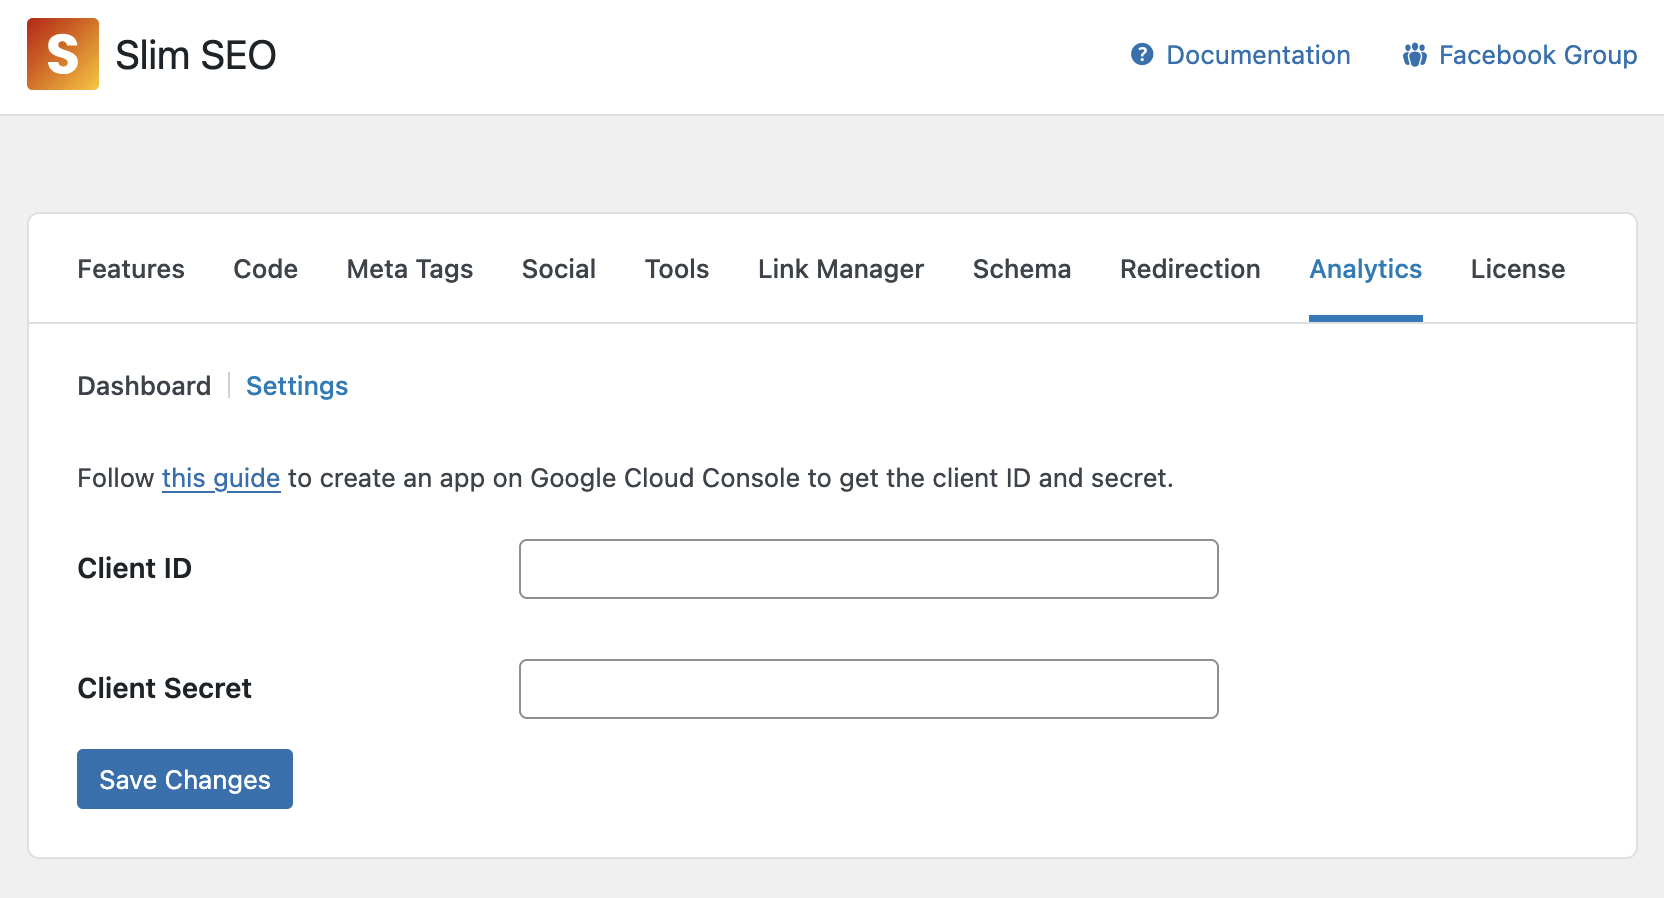Go to the License tab
This screenshot has width=1664, height=898.
(1518, 269)
